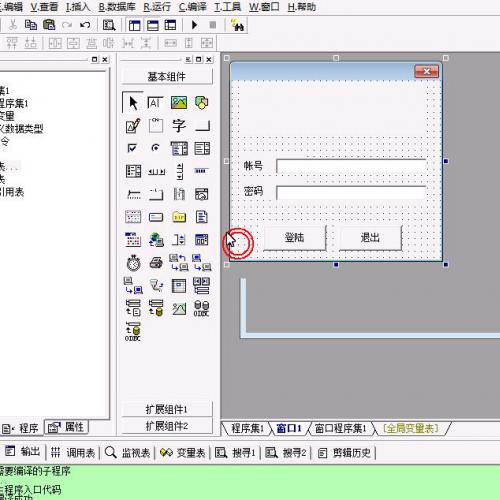Toggle the left work panel layout icon
Viewport: 500px width, 500px height.
[x=135, y=25]
